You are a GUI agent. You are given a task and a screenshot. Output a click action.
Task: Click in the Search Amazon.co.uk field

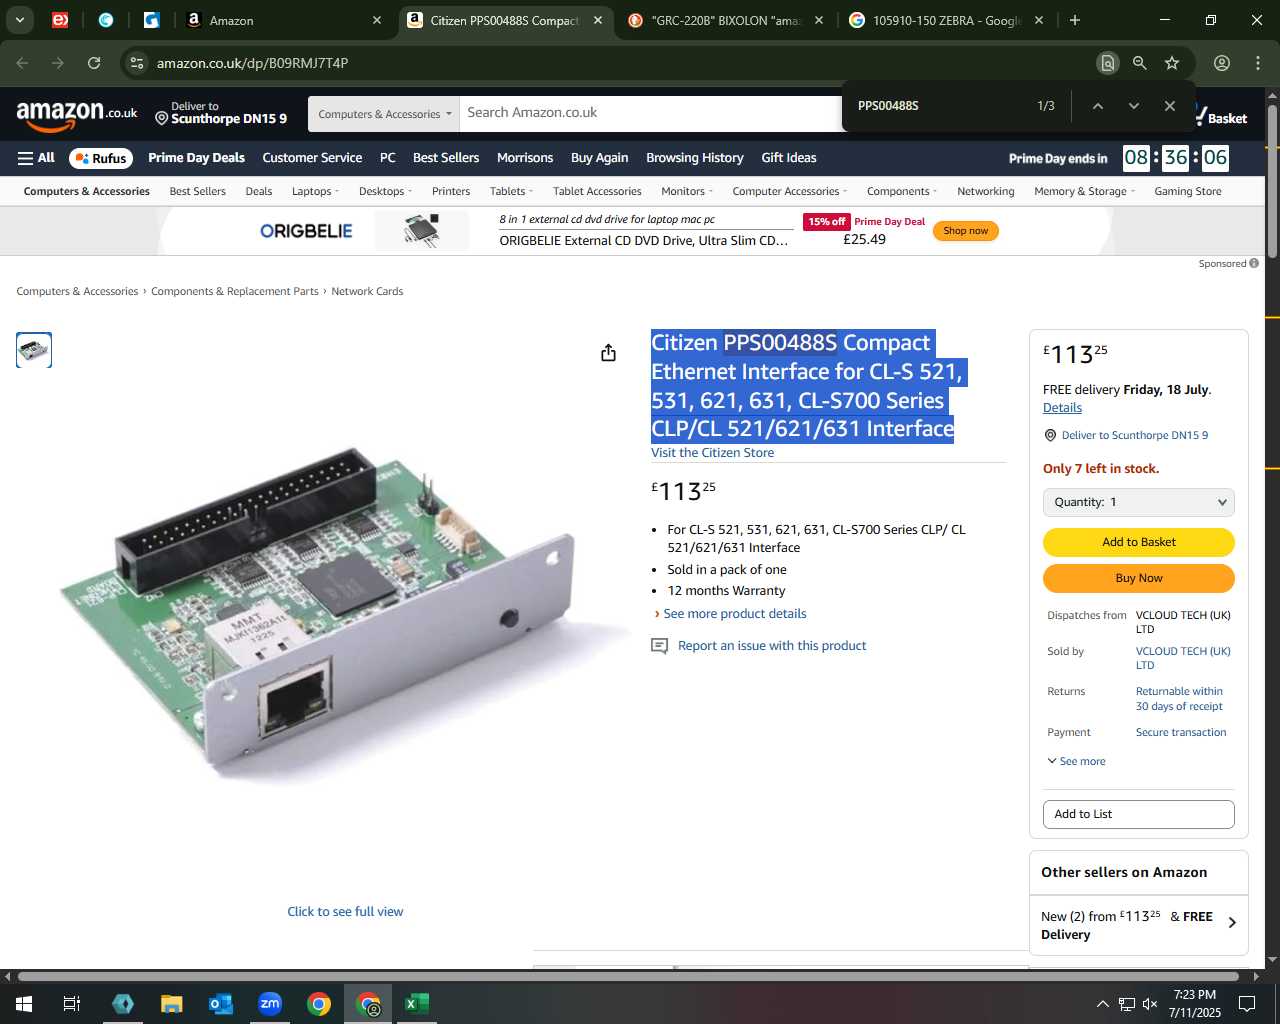(x=650, y=113)
